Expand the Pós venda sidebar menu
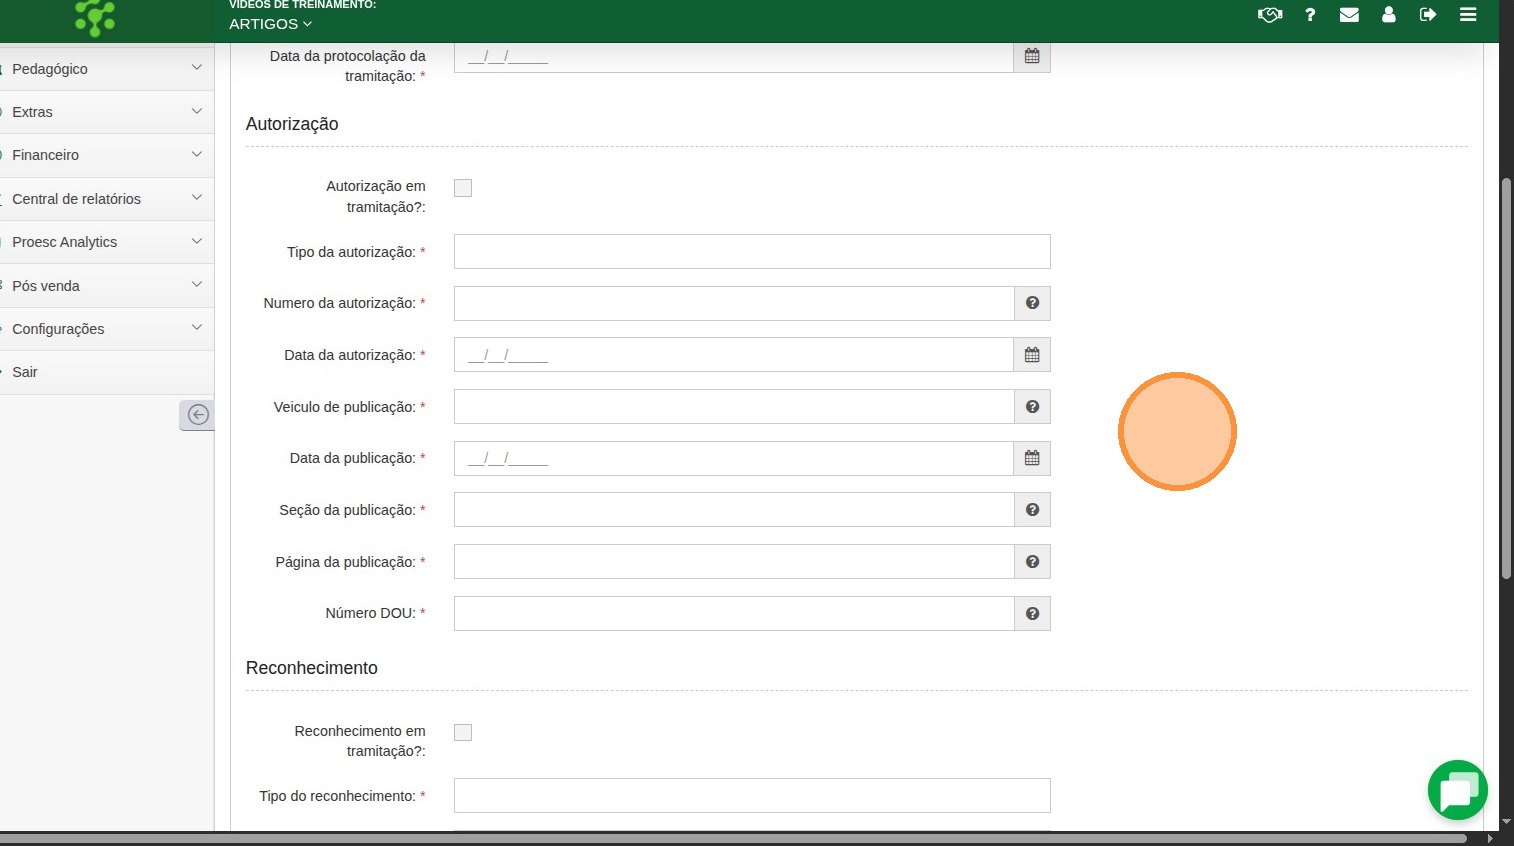This screenshot has height=846, width=1514. coord(107,286)
